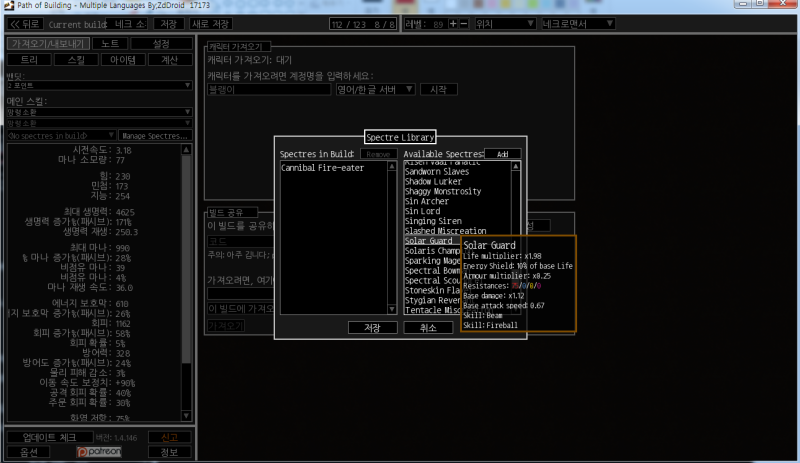Open the No spectres in build dropdown
The width and height of the screenshot is (800, 463).
(x=61, y=135)
